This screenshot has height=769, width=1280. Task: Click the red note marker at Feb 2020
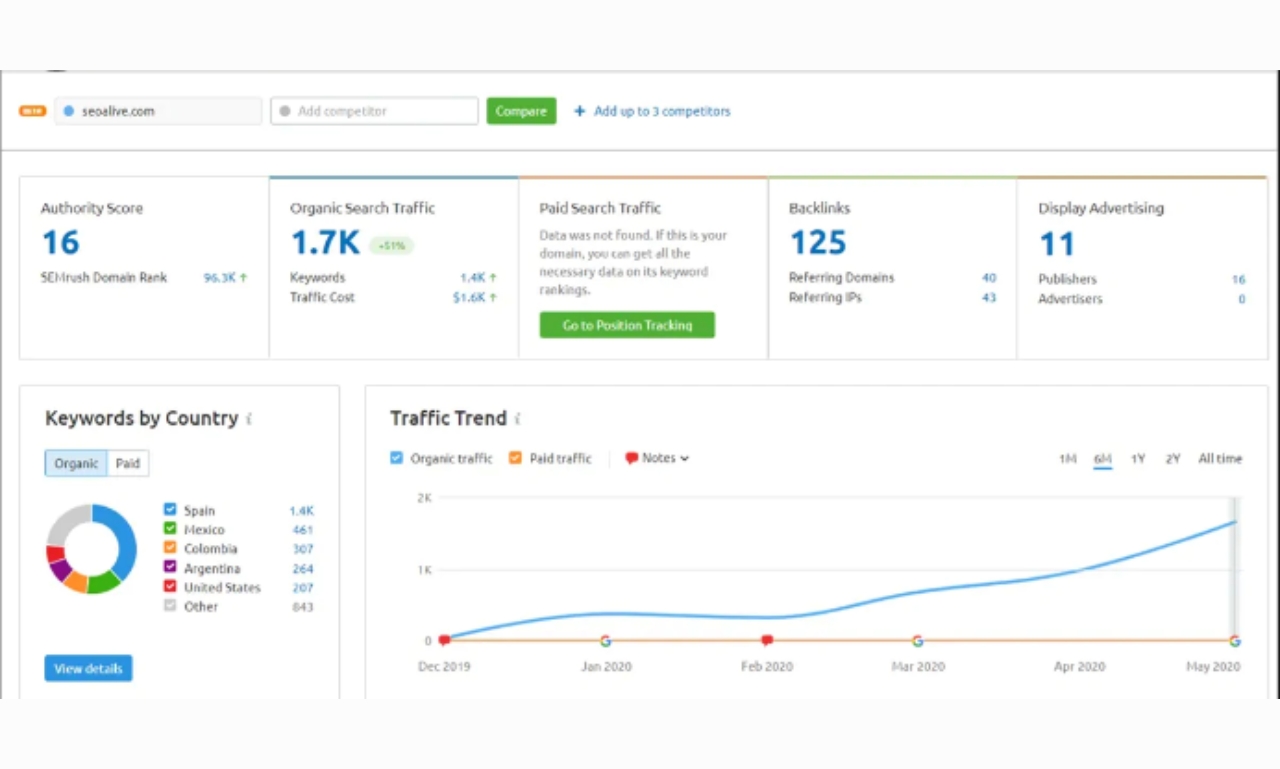[x=766, y=639]
